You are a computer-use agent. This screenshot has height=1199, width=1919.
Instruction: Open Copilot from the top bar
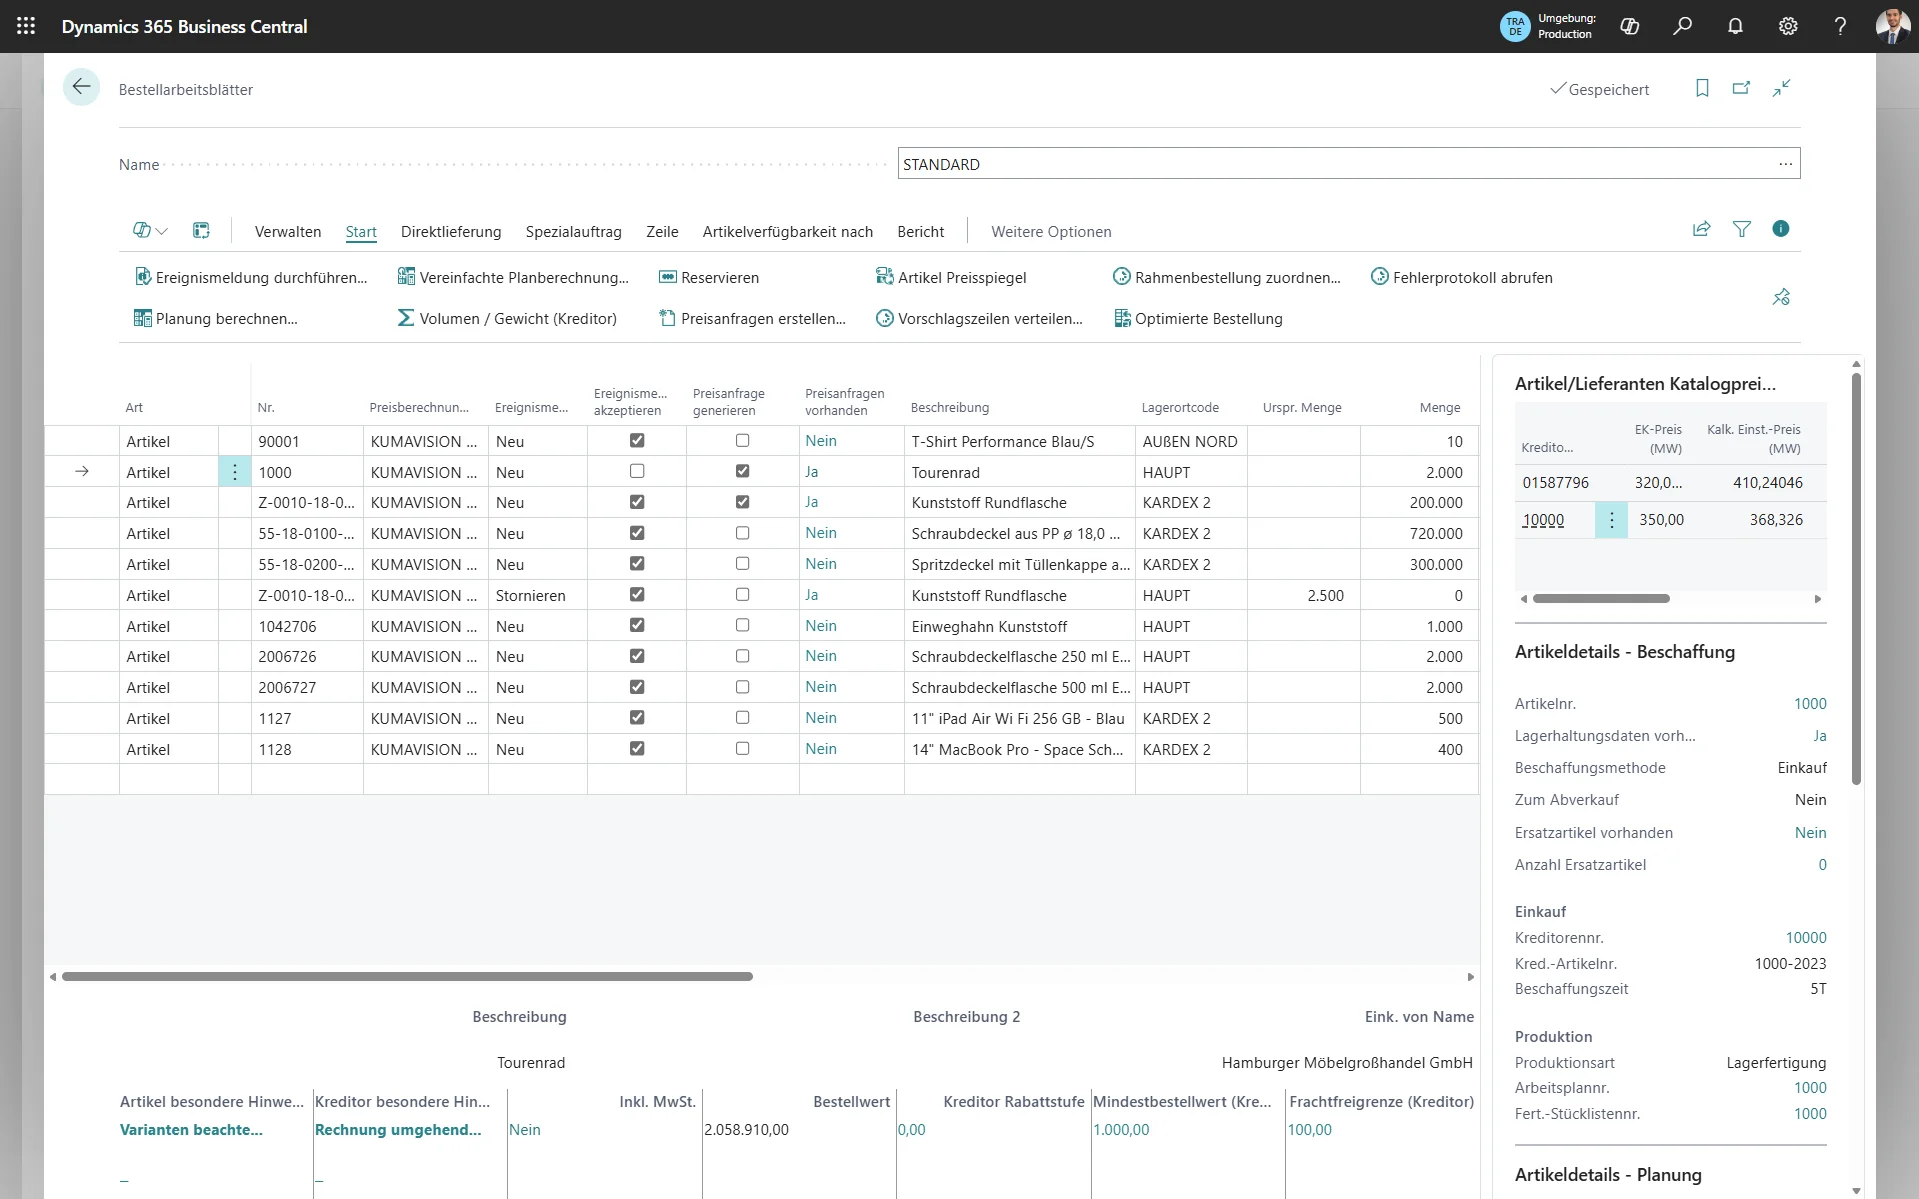pyautogui.click(x=1630, y=26)
